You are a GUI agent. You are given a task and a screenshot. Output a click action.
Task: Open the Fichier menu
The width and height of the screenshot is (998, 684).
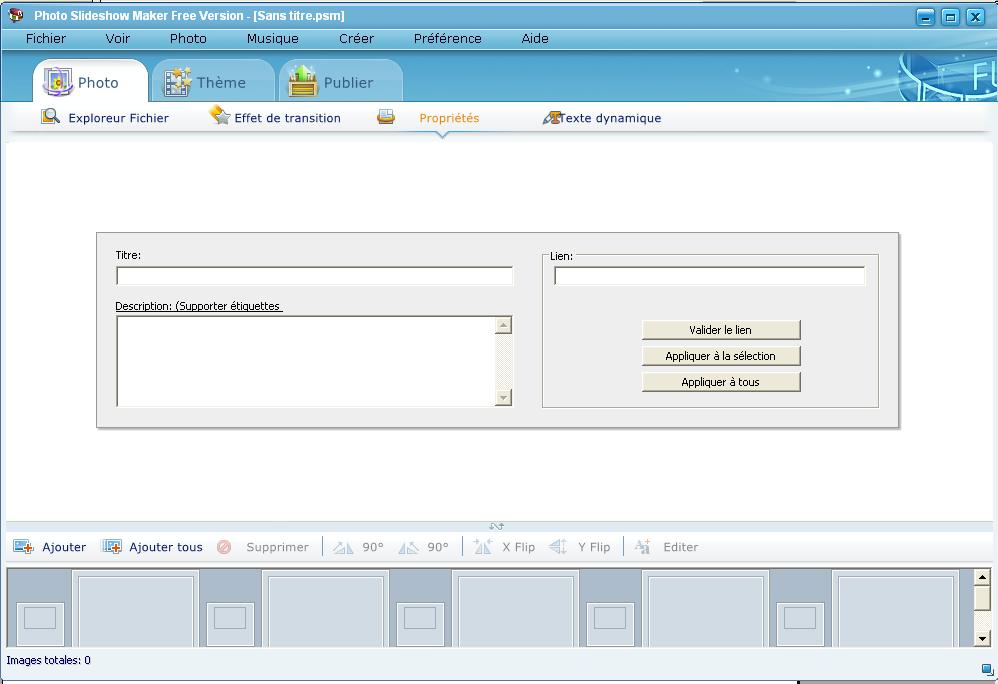point(46,39)
